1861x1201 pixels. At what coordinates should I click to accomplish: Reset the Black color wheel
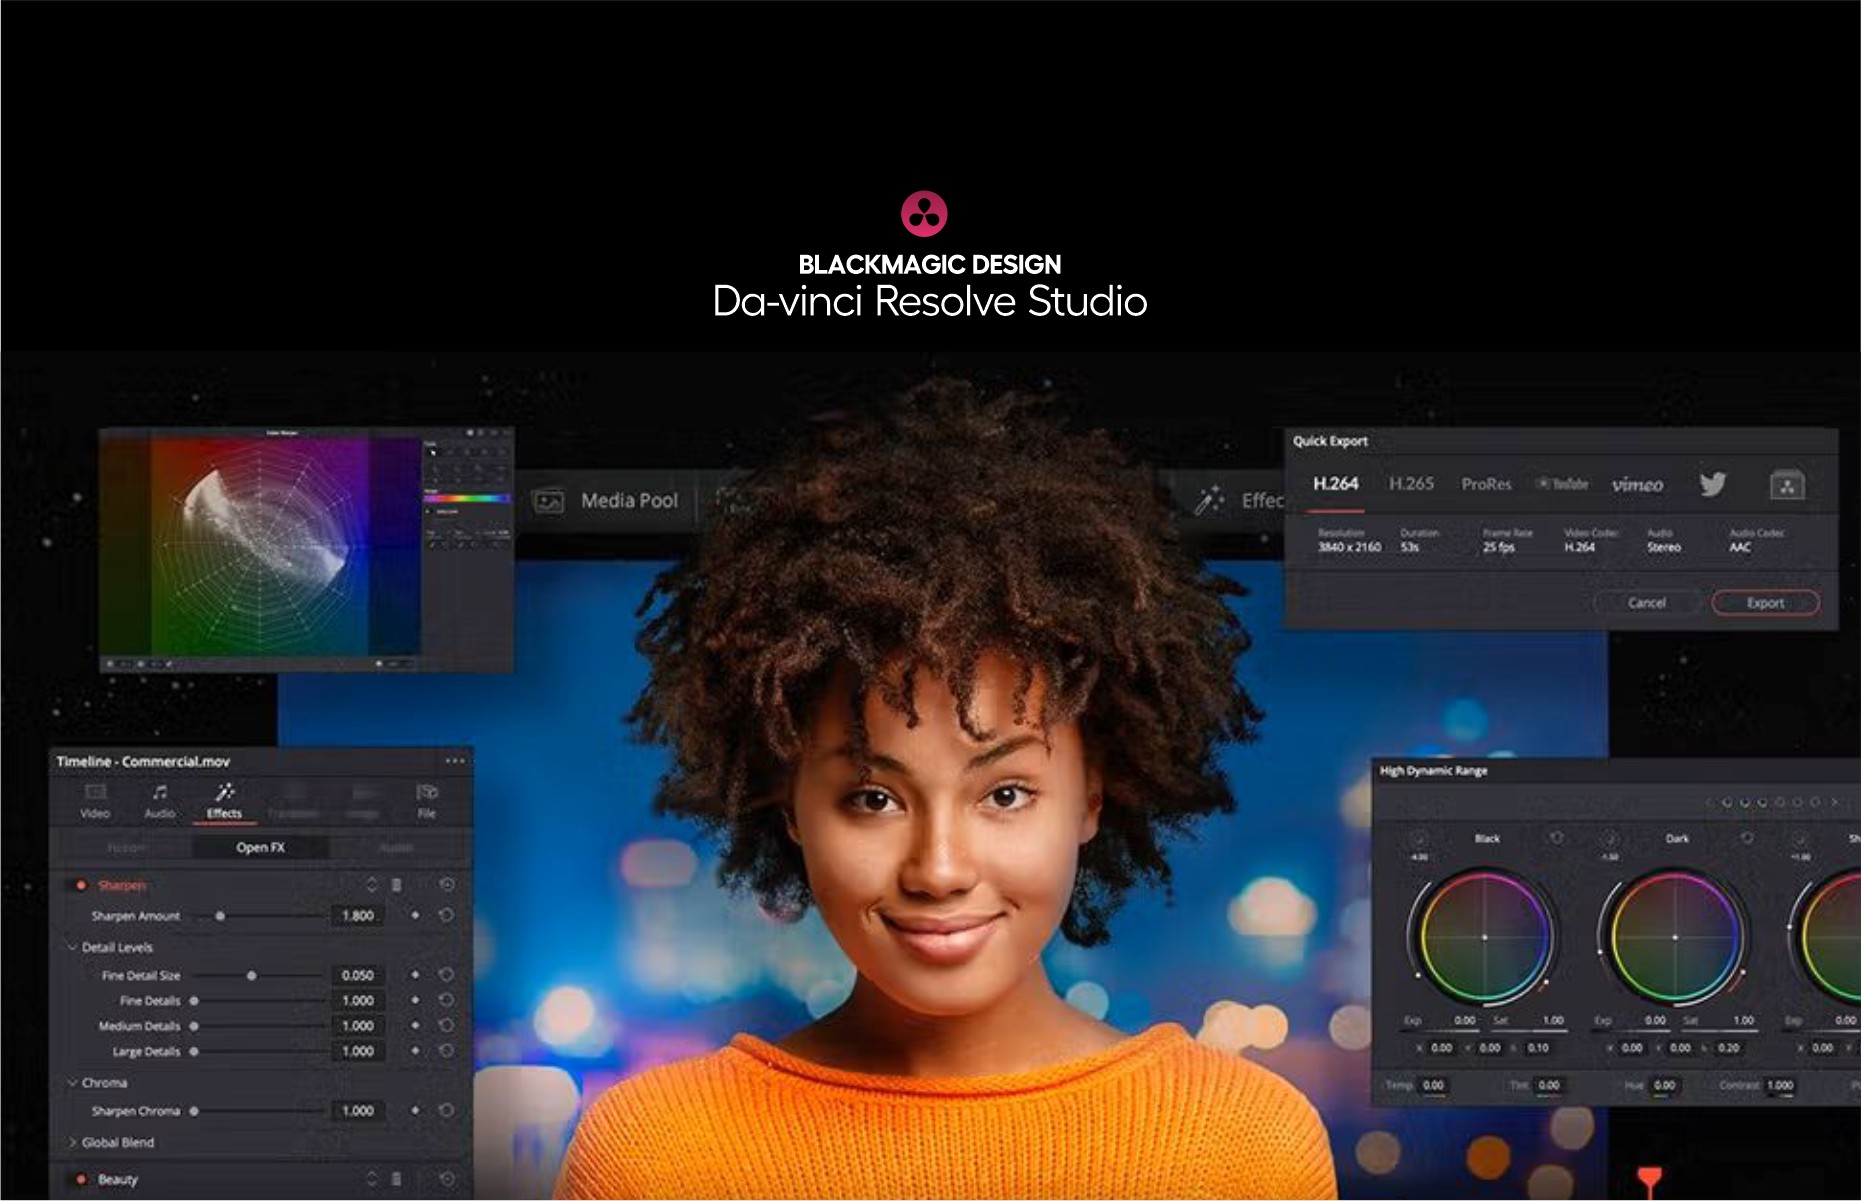[x=1556, y=838]
